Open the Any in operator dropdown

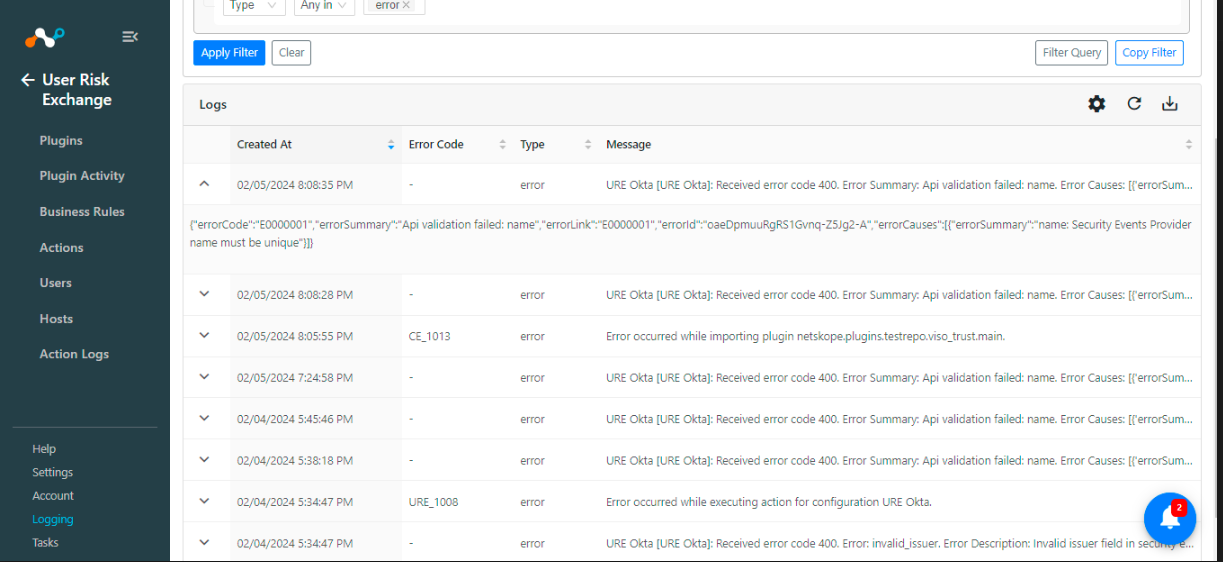pyautogui.click(x=325, y=6)
